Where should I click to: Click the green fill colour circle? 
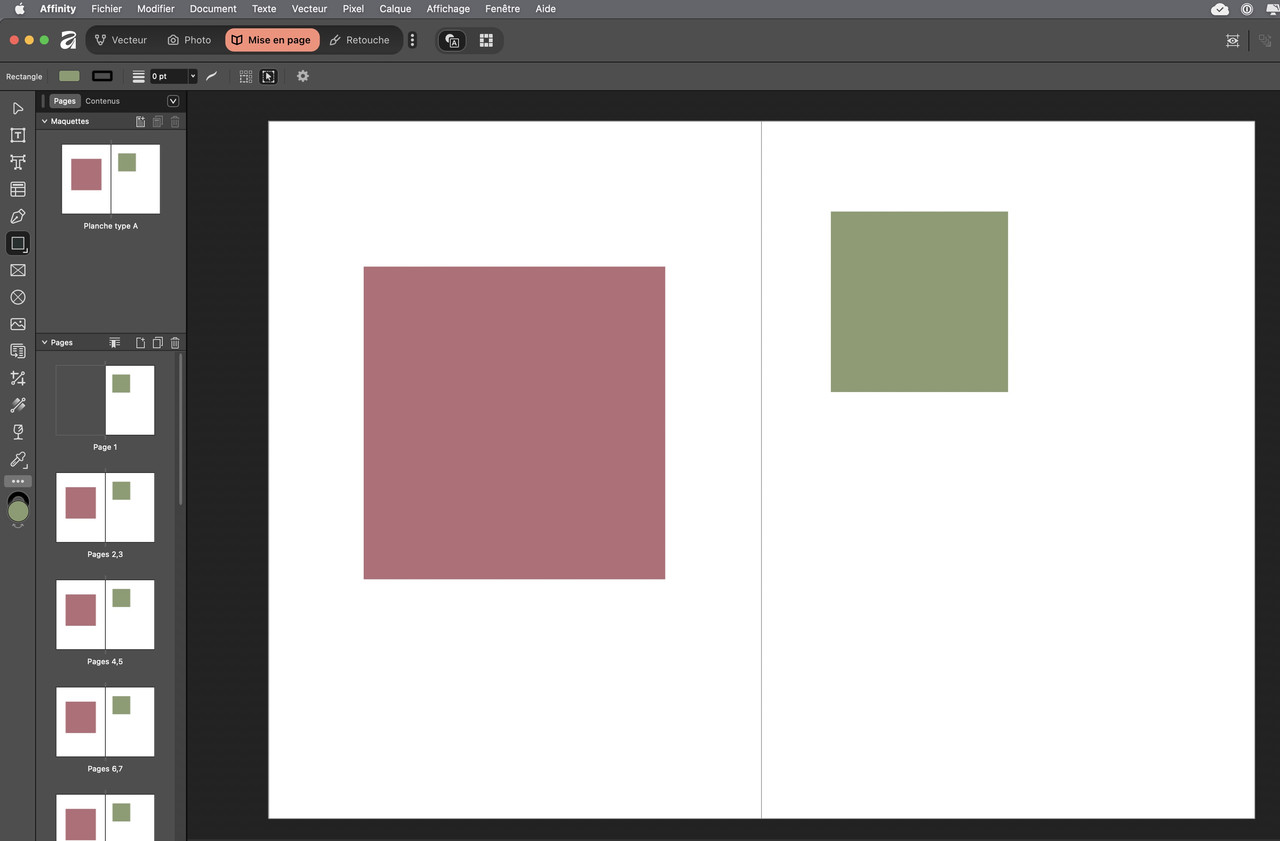tap(18, 511)
